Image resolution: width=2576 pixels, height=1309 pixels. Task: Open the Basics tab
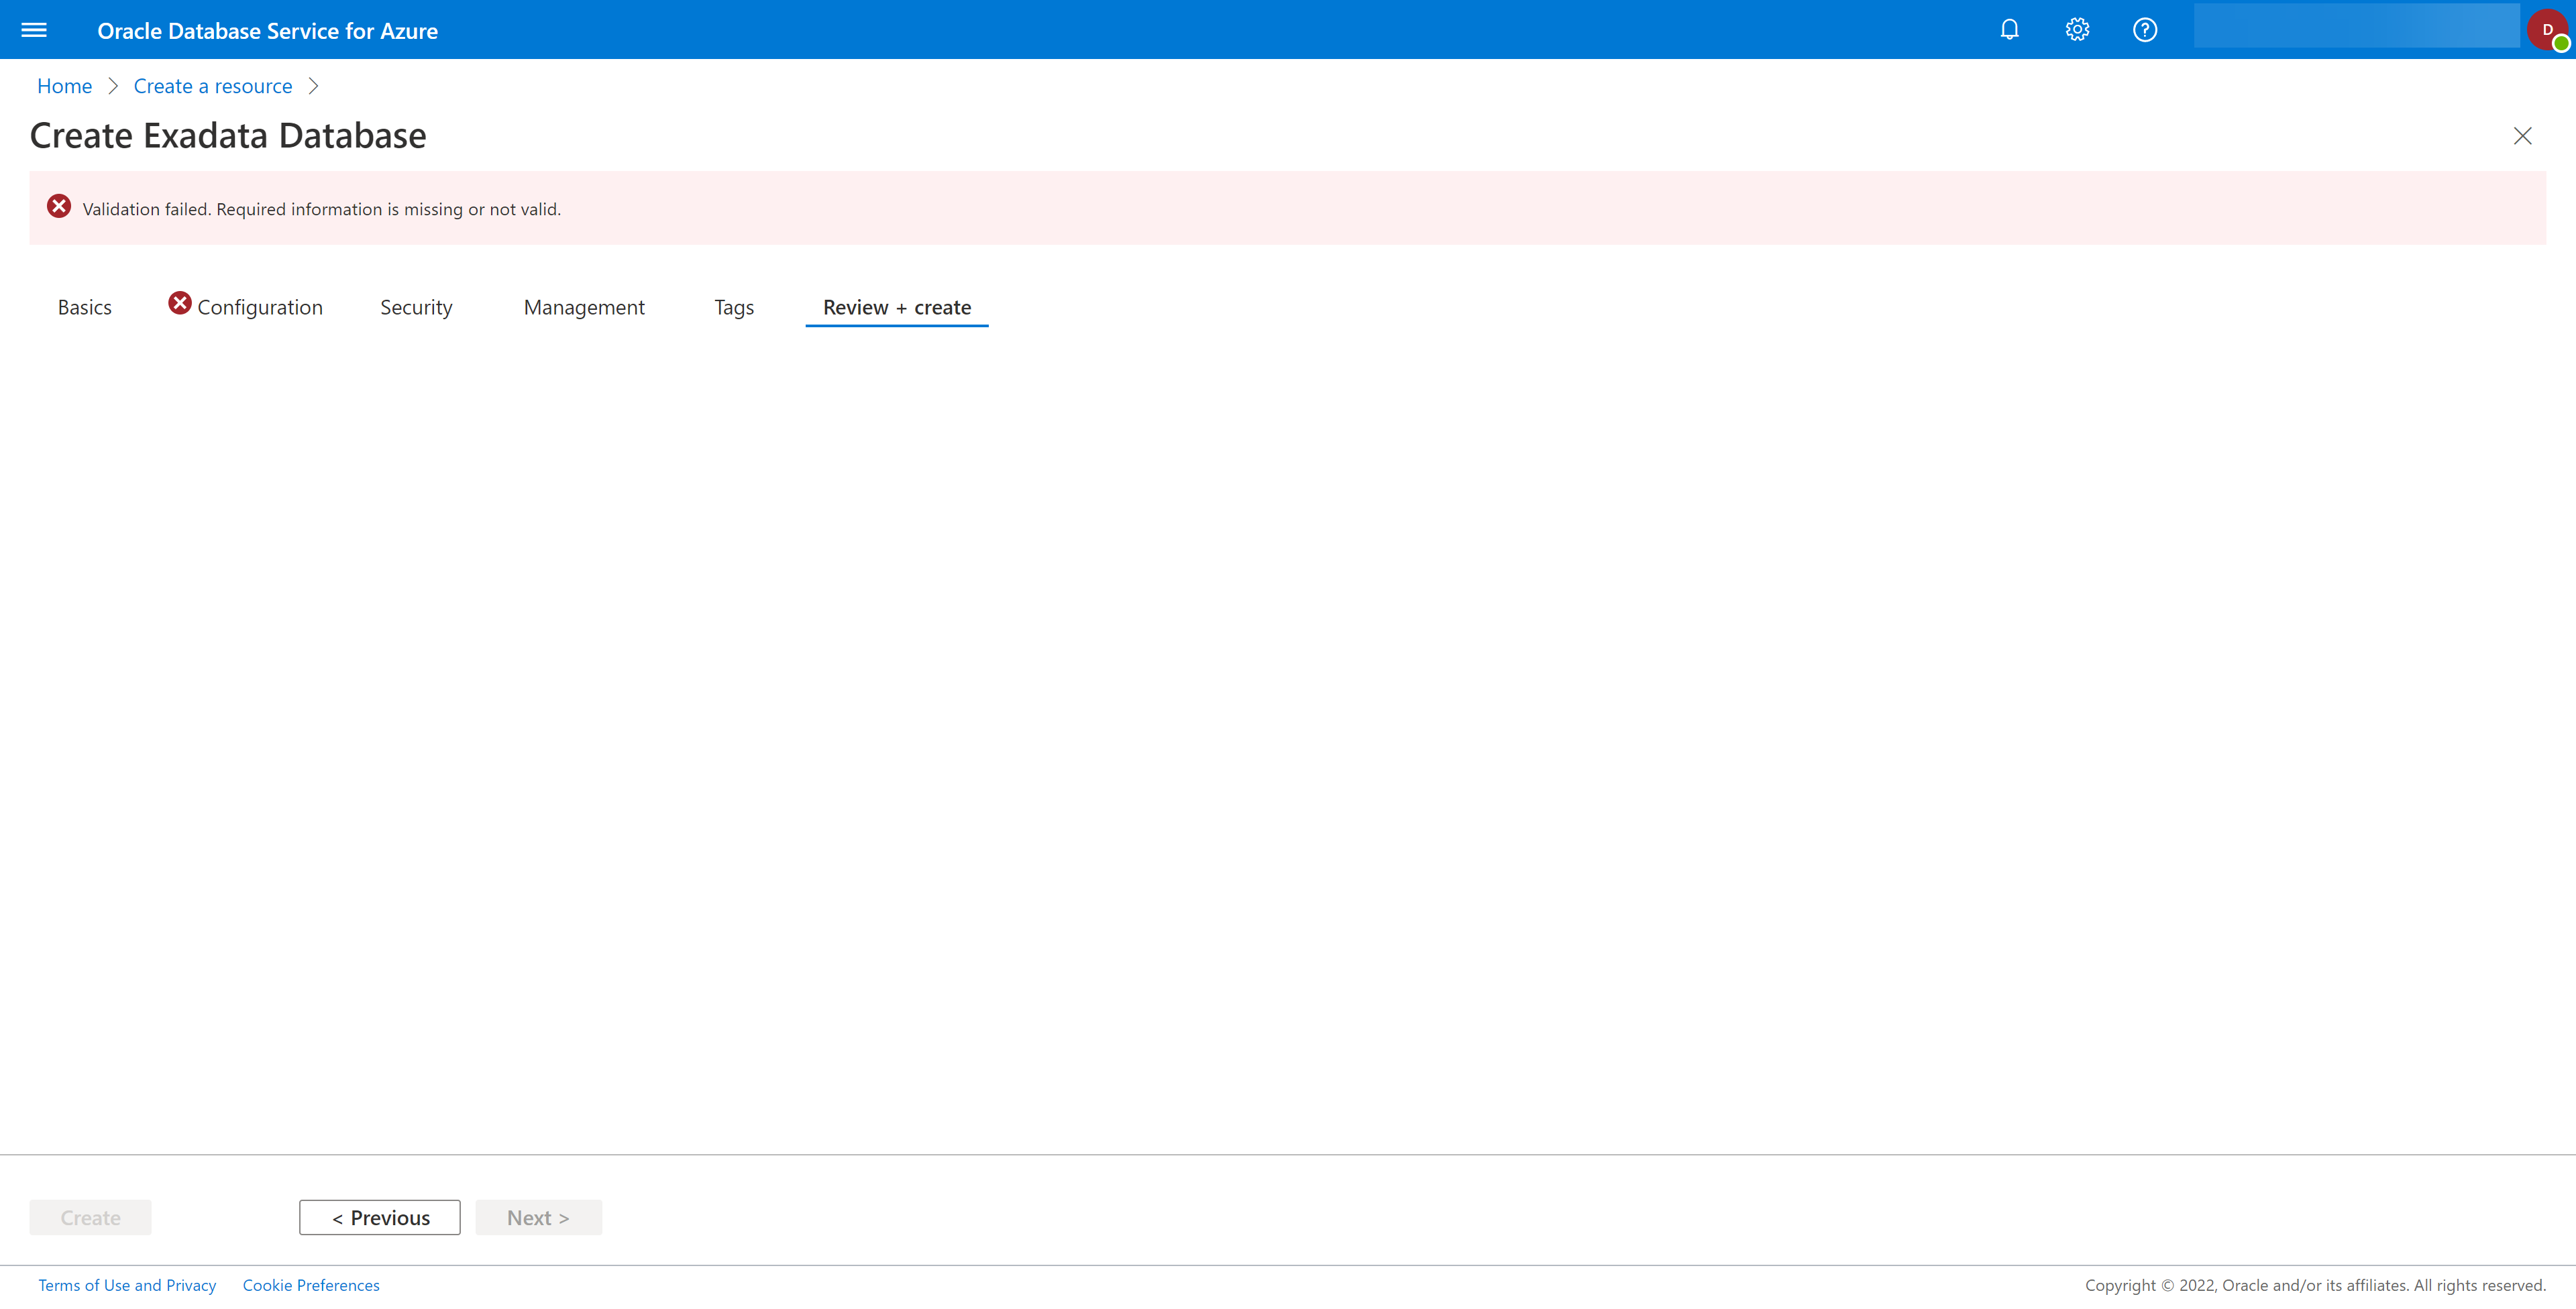click(x=85, y=306)
